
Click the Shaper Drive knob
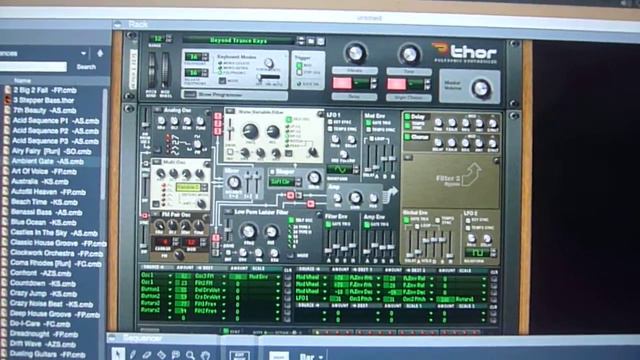click(x=313, y=178)
